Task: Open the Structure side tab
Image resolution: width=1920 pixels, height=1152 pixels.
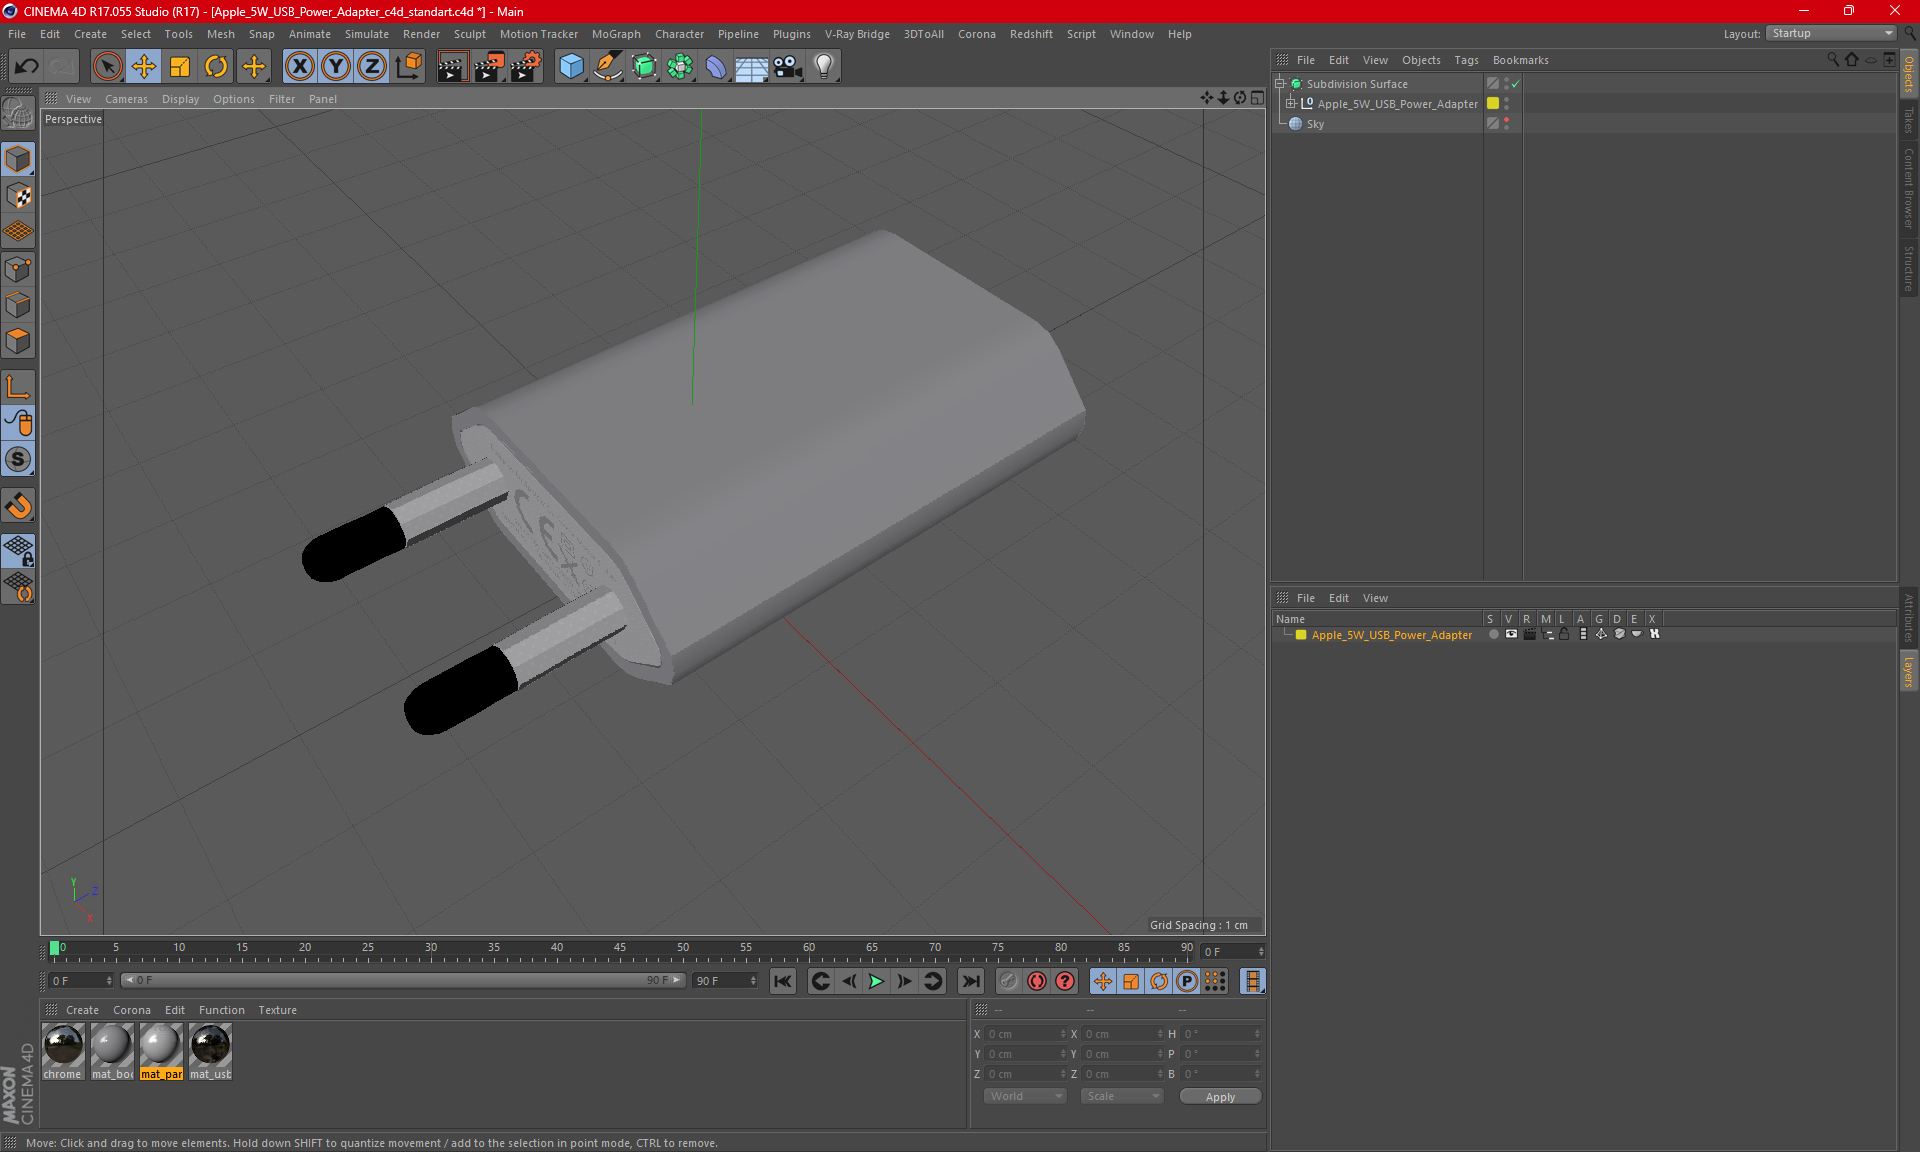Action: point(1909,268)
